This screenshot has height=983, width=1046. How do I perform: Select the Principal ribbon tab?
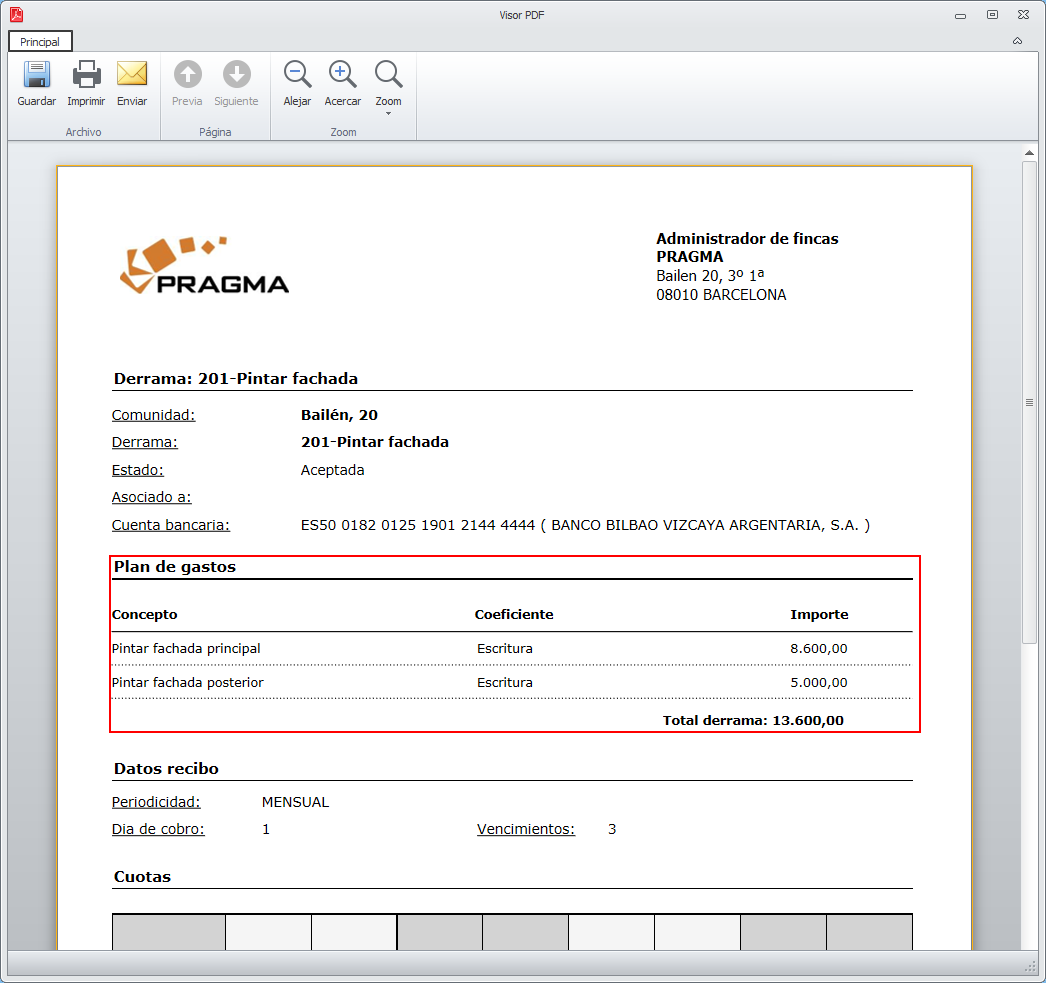point(41,42)
